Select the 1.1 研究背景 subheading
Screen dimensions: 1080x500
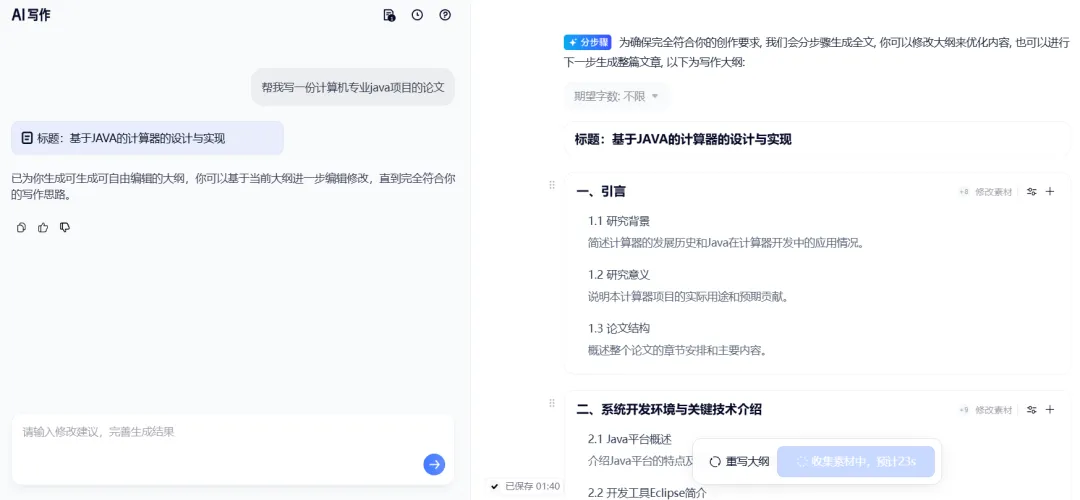click(619, 221)
